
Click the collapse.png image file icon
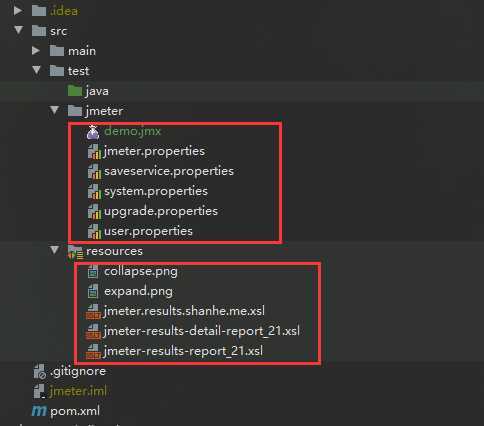pos(93,271)
